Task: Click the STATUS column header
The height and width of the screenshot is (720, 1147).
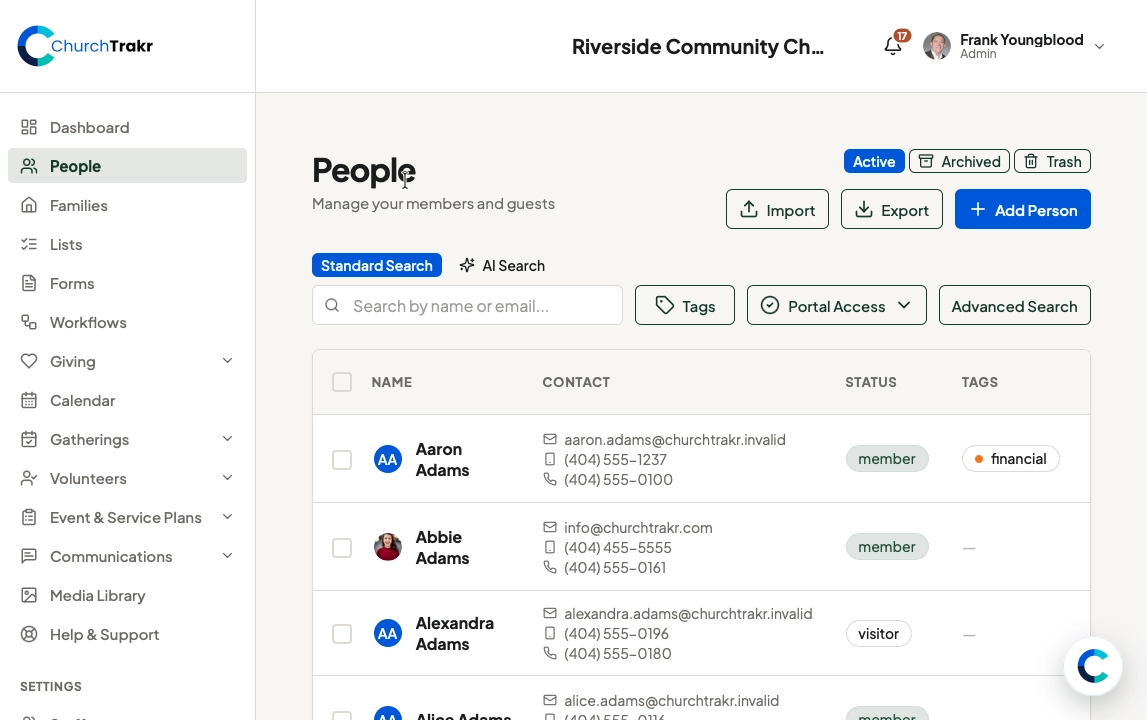Action: pyautogui.click(x=870, y=382)
